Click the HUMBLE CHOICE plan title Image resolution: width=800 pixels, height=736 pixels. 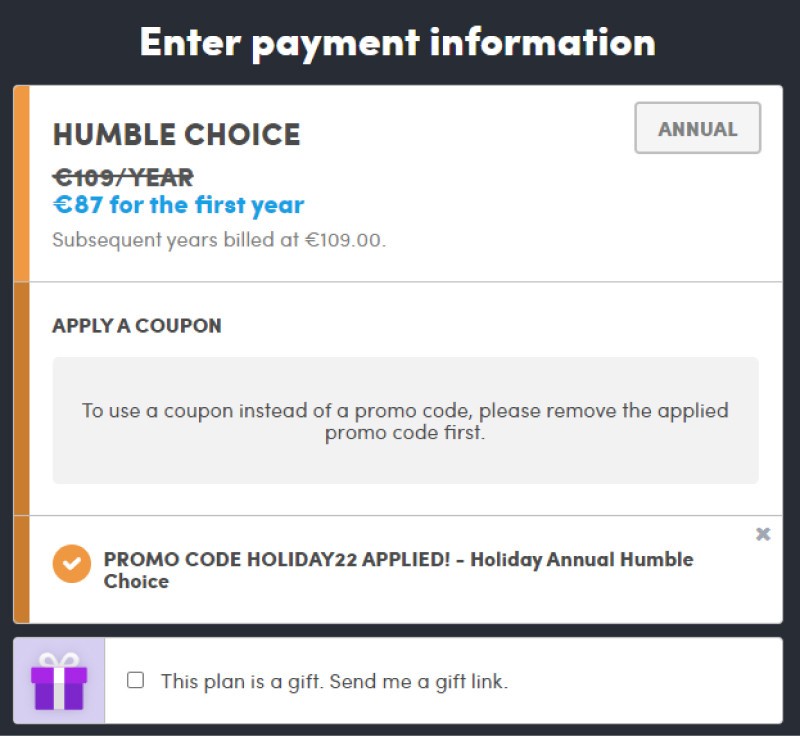click(177, 135)
